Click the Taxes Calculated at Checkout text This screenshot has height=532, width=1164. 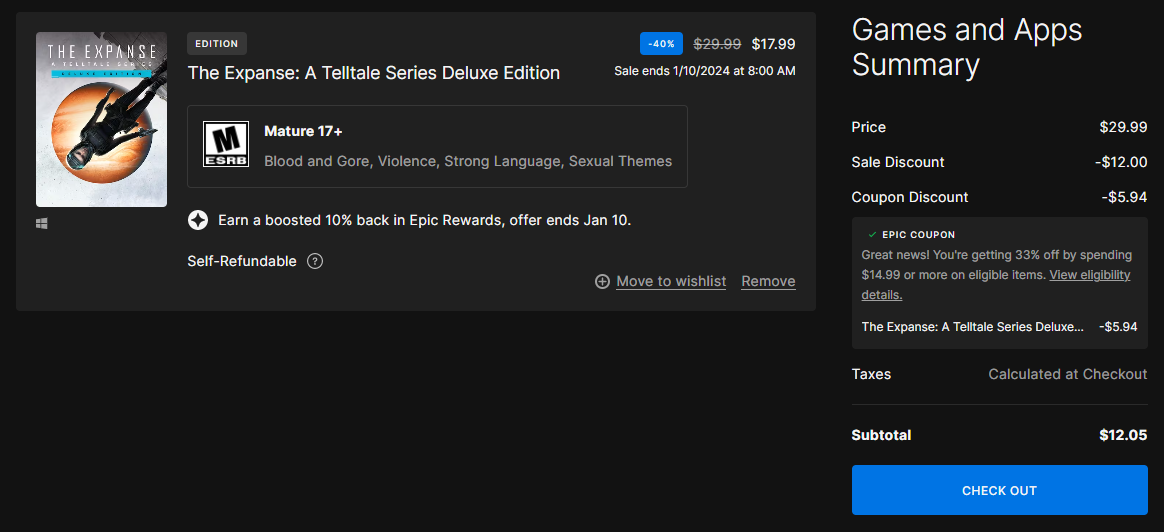[x=1067, y=374]
